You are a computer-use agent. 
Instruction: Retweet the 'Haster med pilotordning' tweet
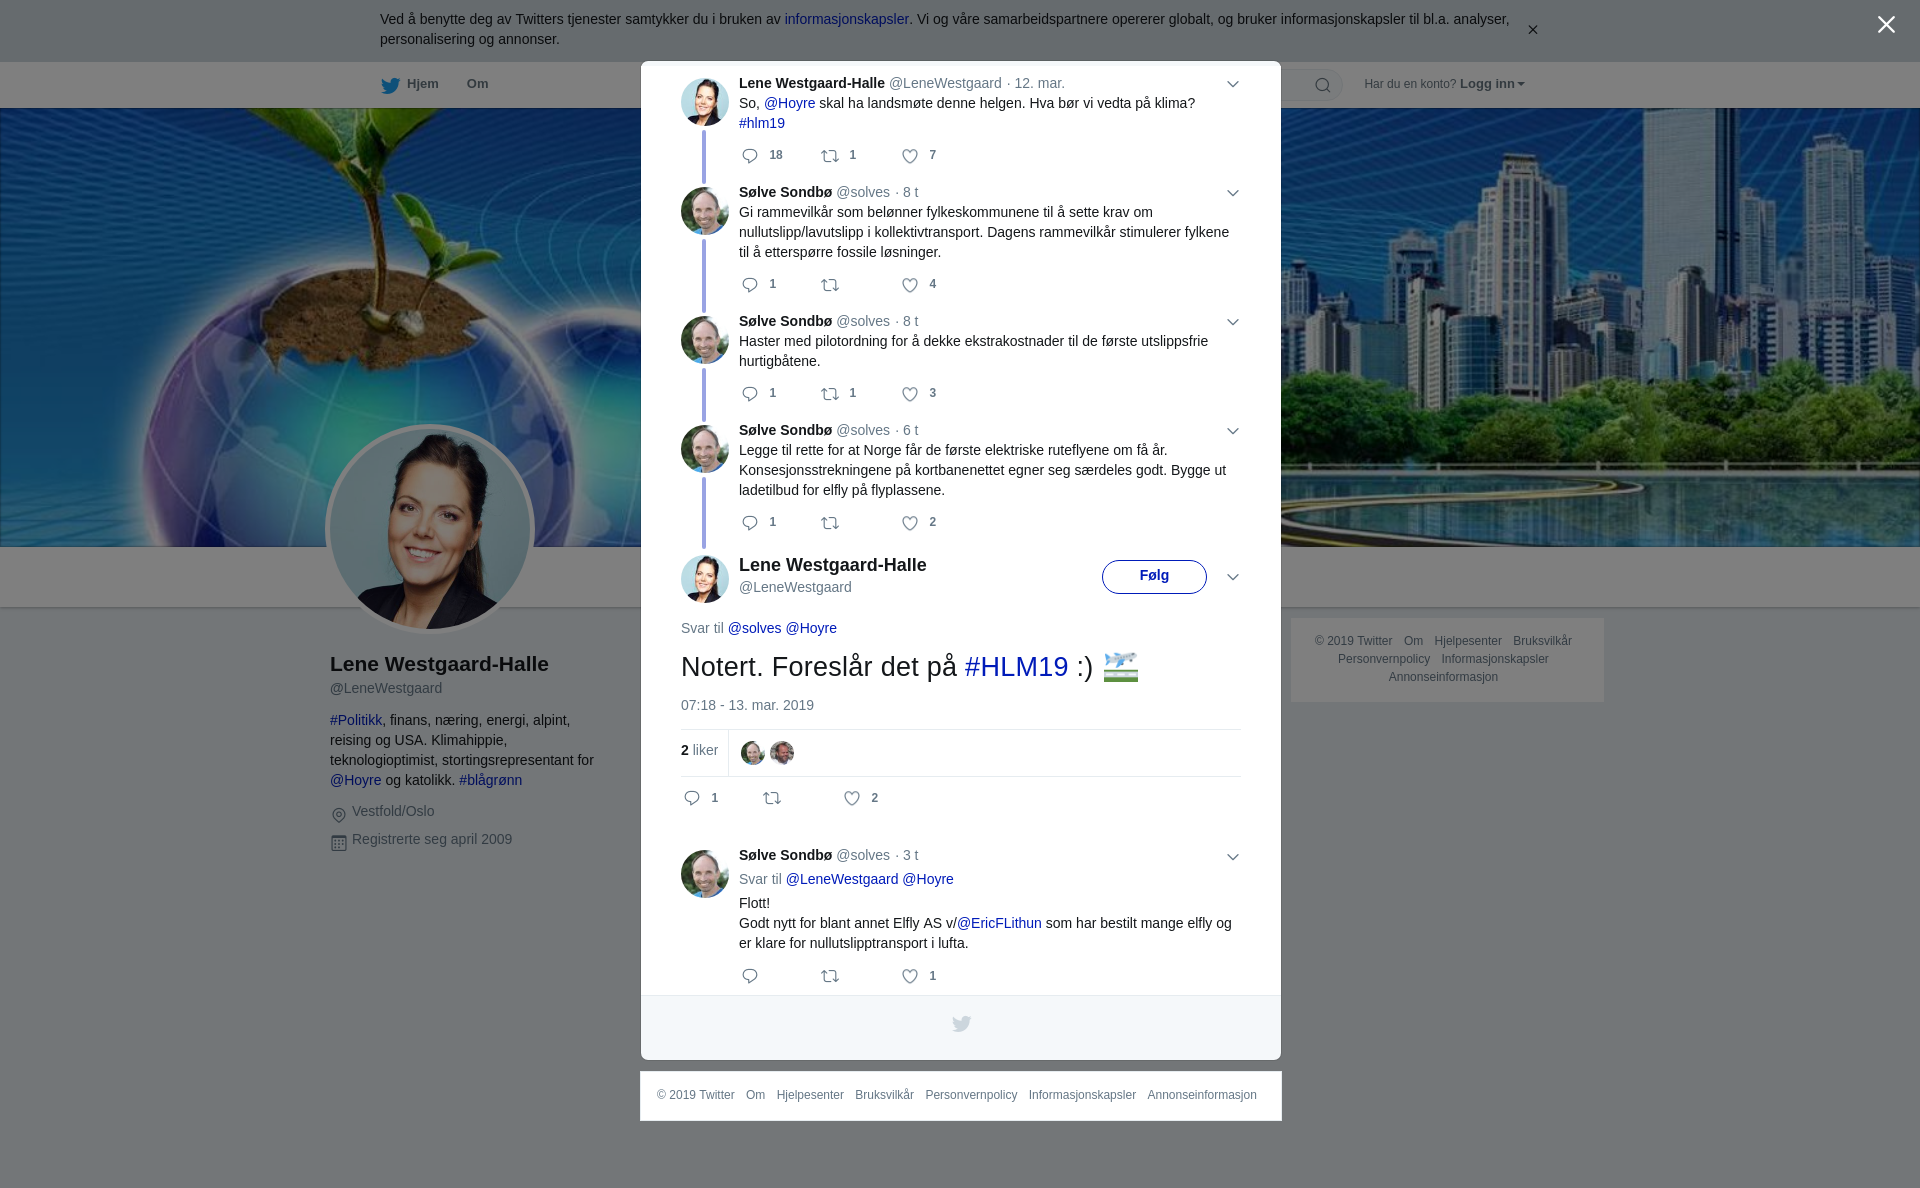[830, 394]
